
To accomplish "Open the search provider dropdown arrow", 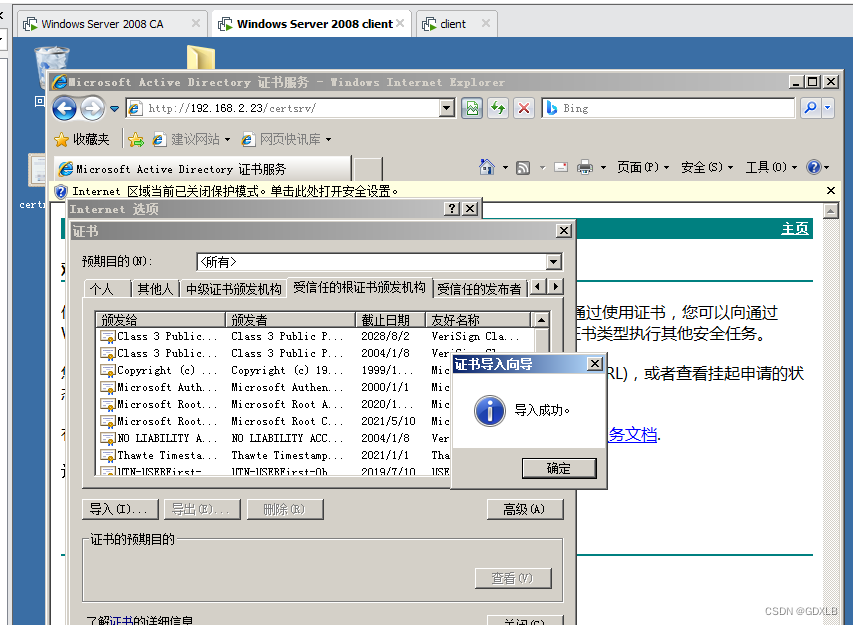I will 827,108.
